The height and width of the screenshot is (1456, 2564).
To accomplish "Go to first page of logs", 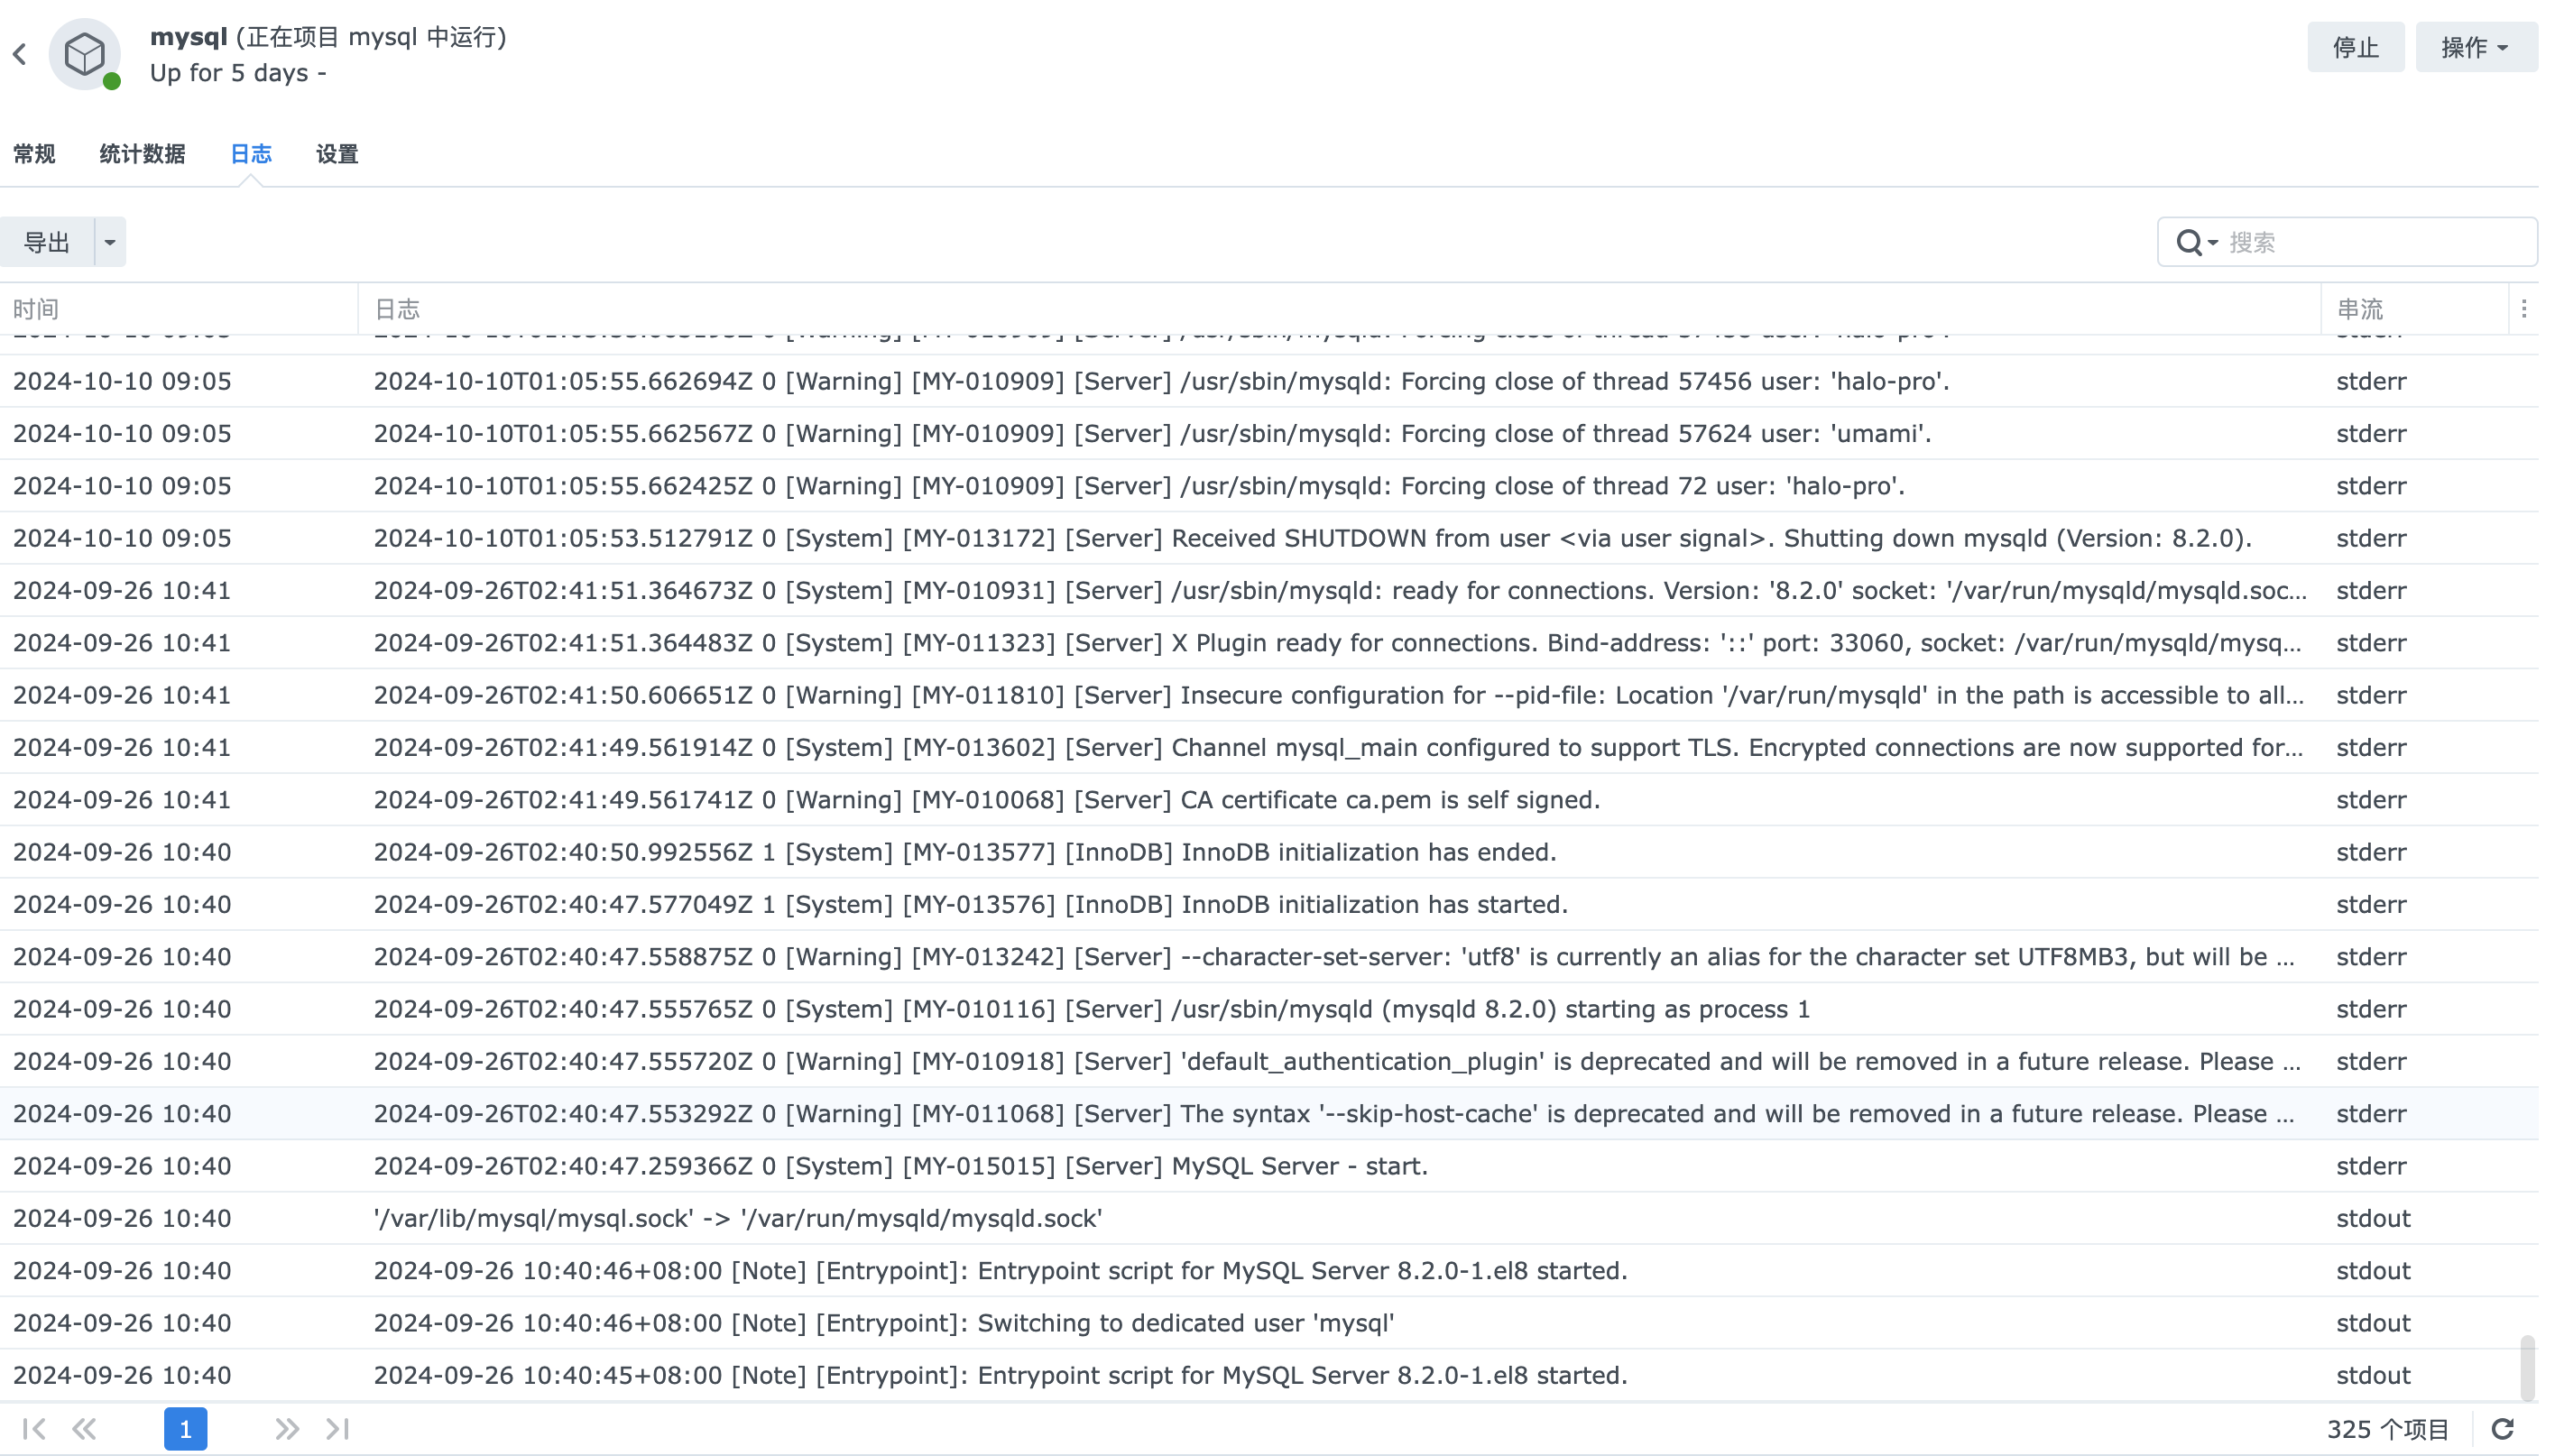I will [x=33, y=1429].
